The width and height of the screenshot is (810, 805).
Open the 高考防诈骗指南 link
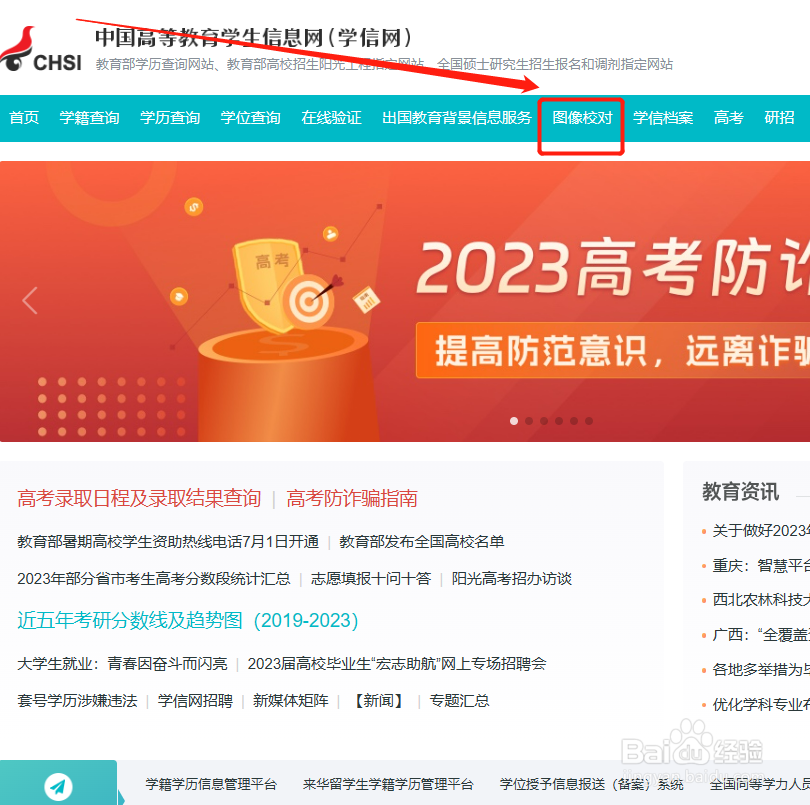click(352, 499)
